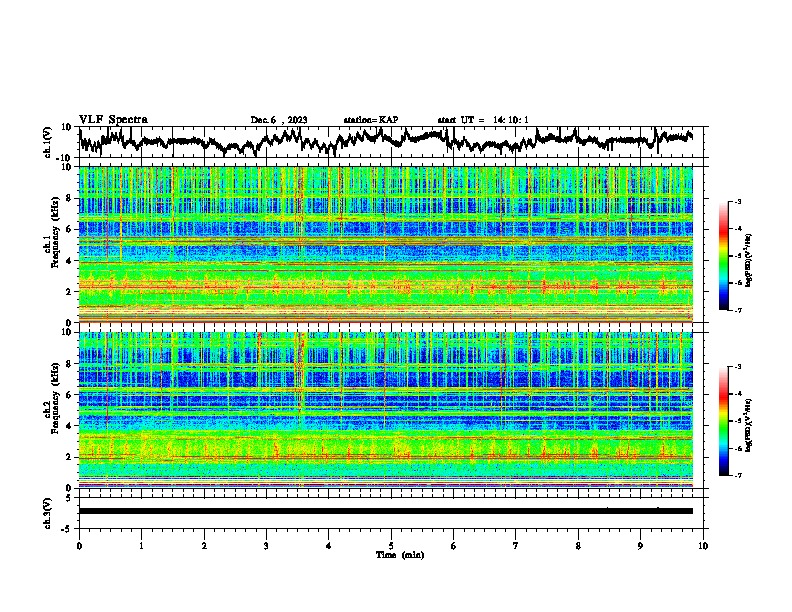Click time-axis tick label 7
The image size is (792, 612).
tap(516, 546)
